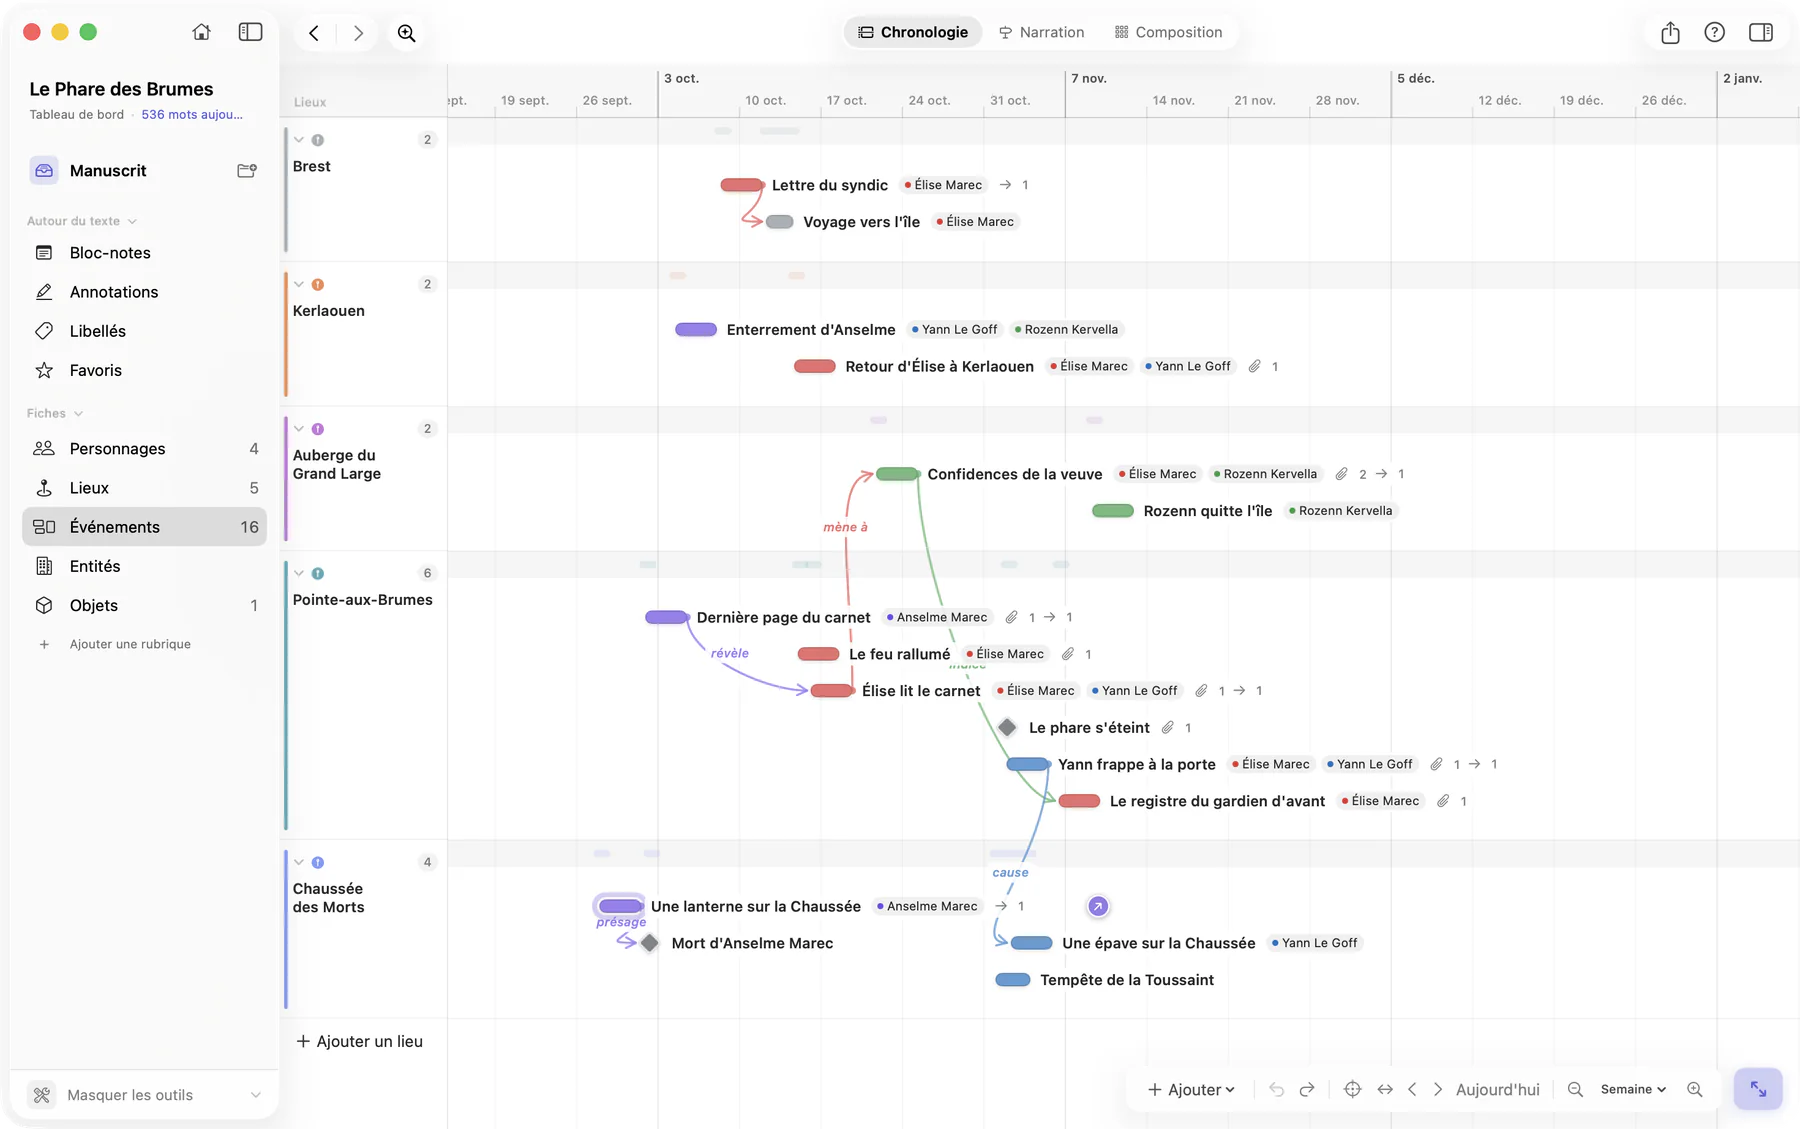Collapse the Brest location row
The height and width of the screenshot is (1129, 1800).
299,140
